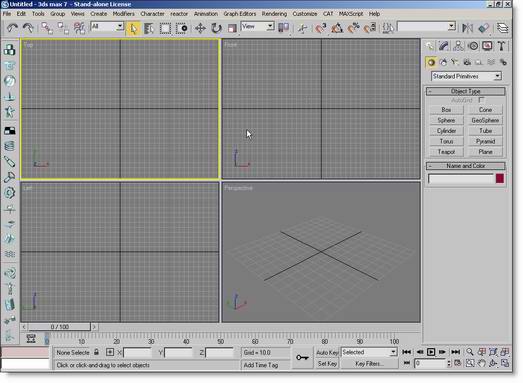
Task: Click the Sphere primitive button
Action: click(446, 120)
